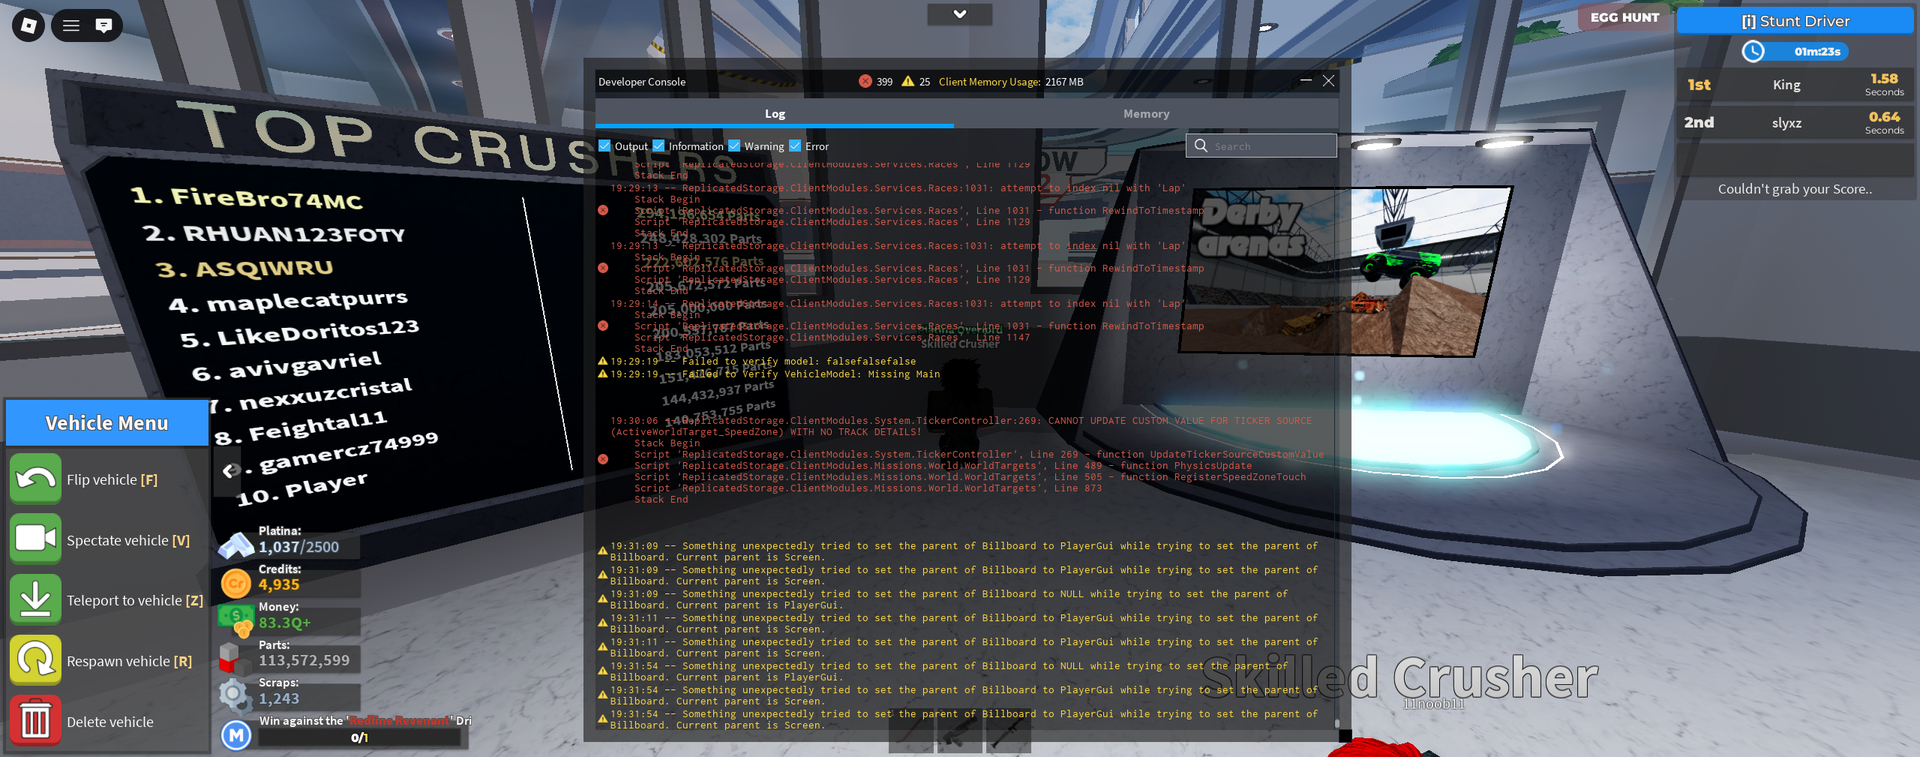The height and width of the screenshot is (757, 1920).
Task: Open the EGG HUNT button
Action: click(1624, 18)
